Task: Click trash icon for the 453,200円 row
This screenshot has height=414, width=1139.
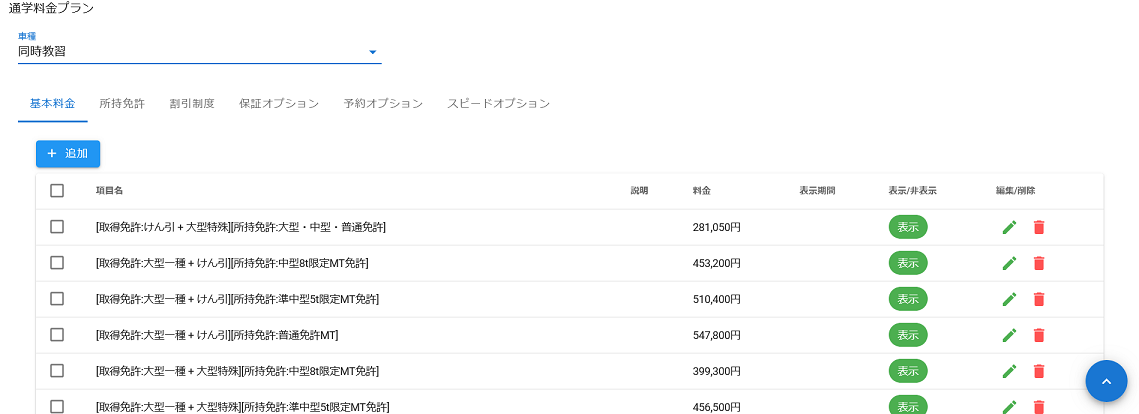Action: tap(1039, 263)
